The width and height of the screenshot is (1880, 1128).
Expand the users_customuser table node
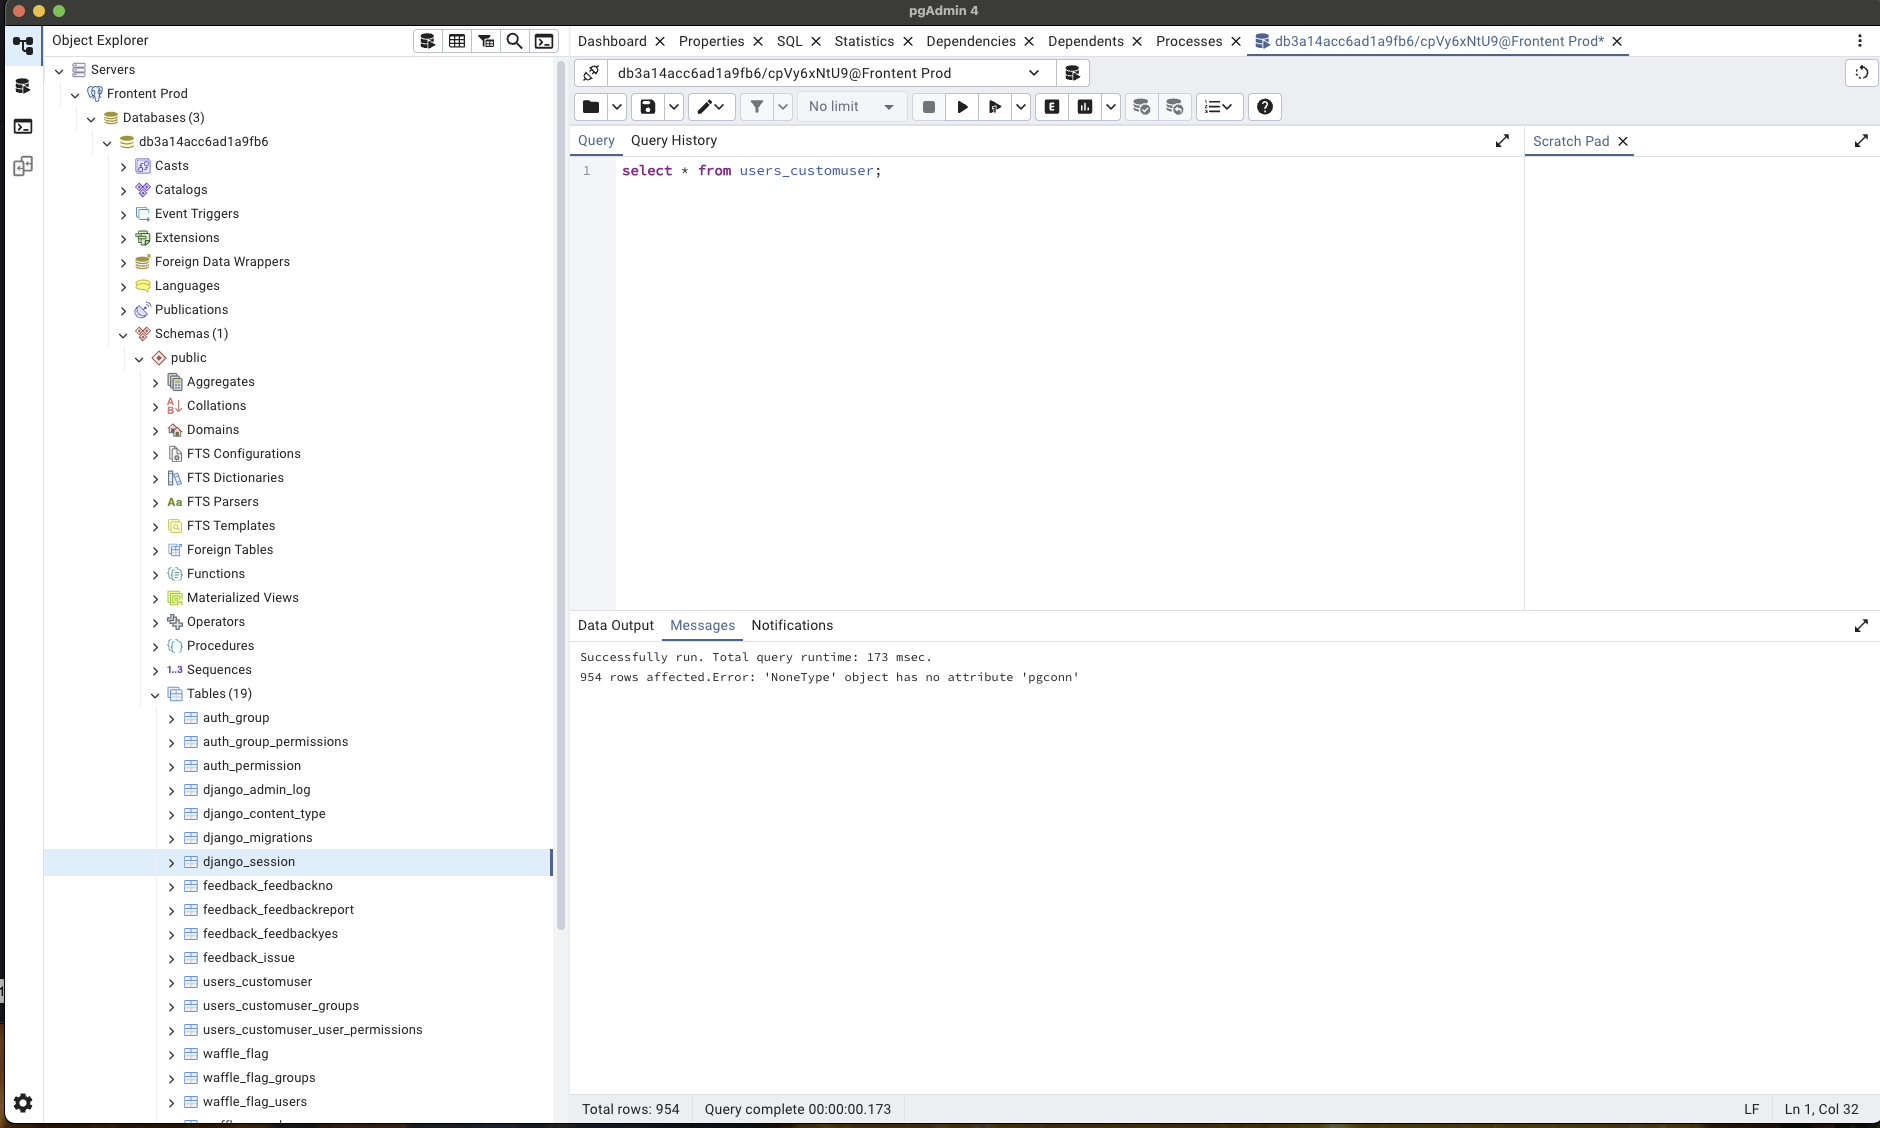tap(171, 983)
